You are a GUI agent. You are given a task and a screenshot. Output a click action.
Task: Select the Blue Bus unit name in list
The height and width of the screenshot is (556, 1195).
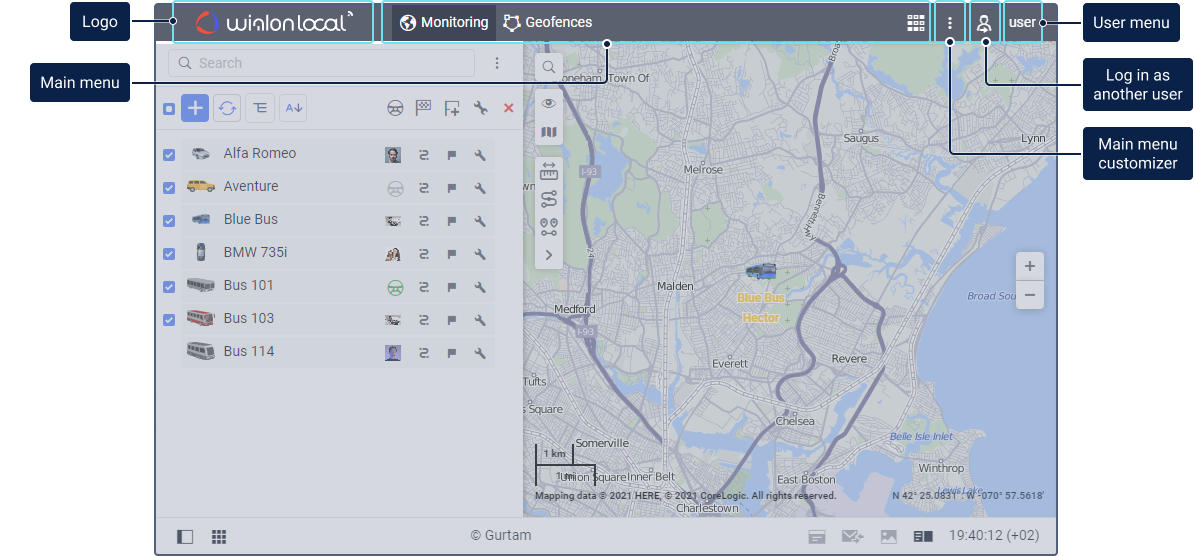tap(251, 219)
